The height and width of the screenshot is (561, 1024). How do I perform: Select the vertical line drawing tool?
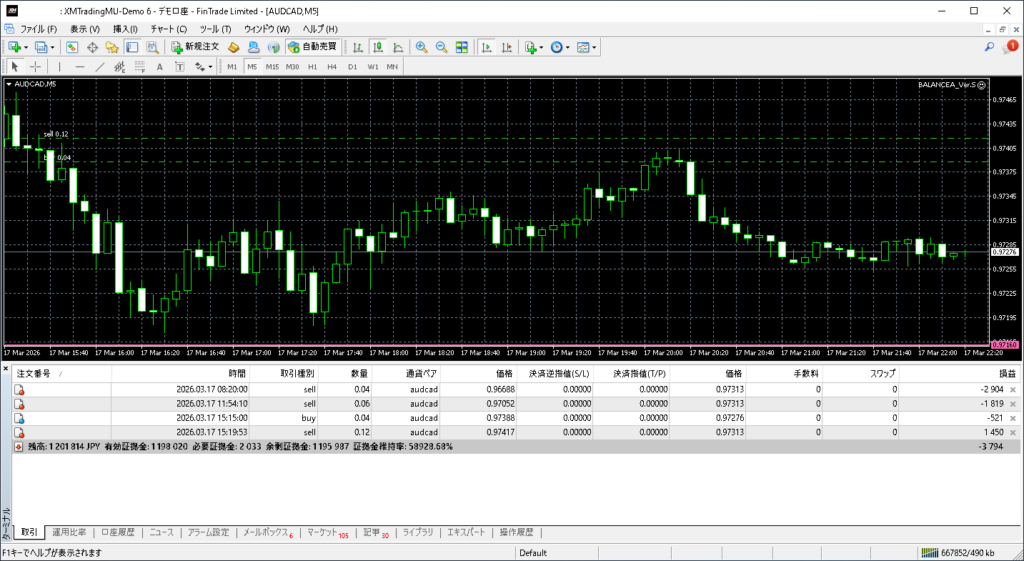pyautogui.click(x=59, y=67)
